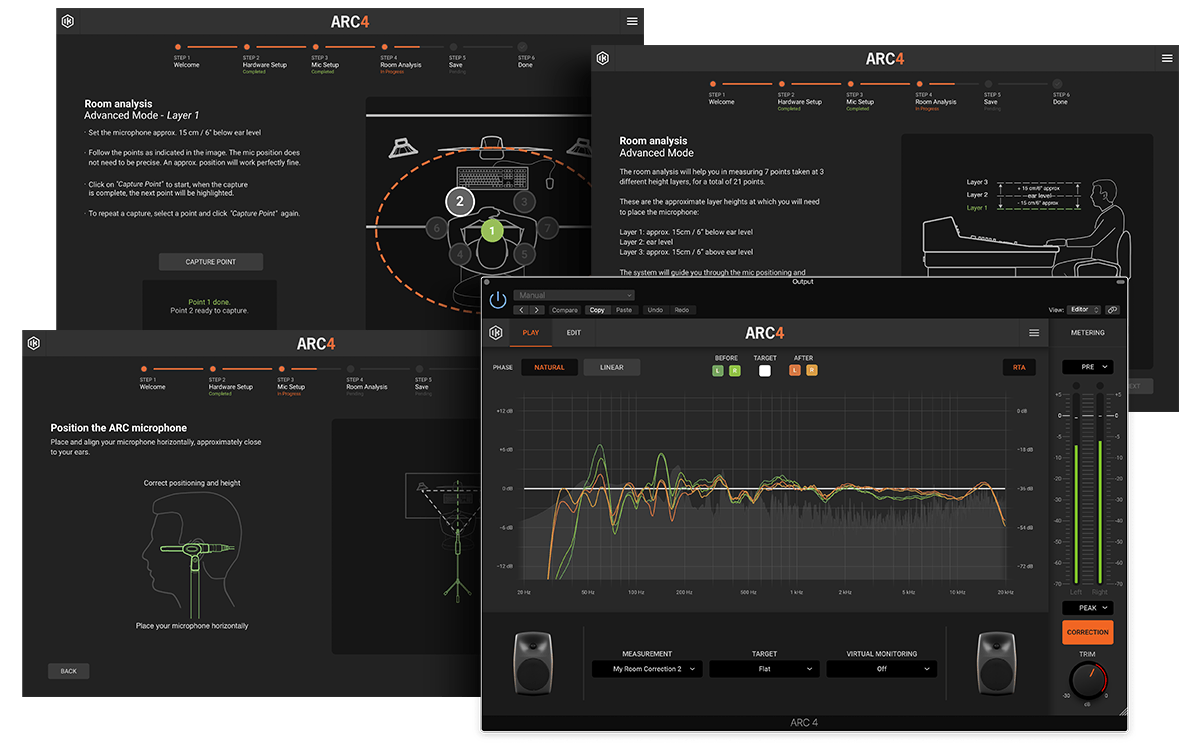Screen dimensions: 1200x750
Task: Open the PRE metering dropdown
Action: [1088, 367]
